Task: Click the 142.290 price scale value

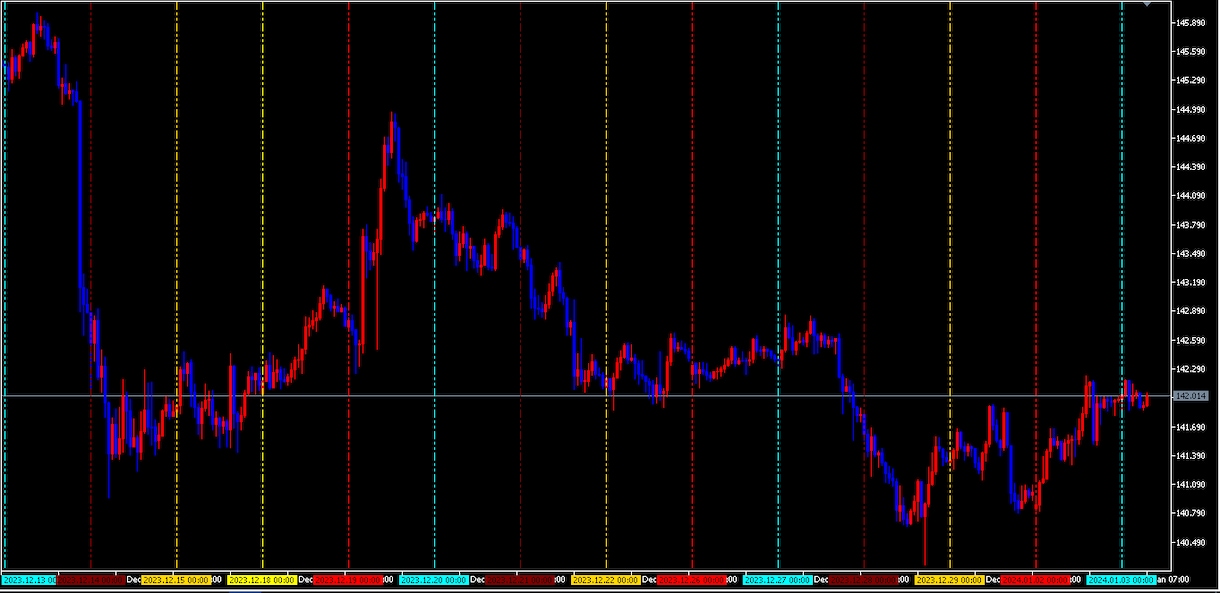Action: point(1191,370)
